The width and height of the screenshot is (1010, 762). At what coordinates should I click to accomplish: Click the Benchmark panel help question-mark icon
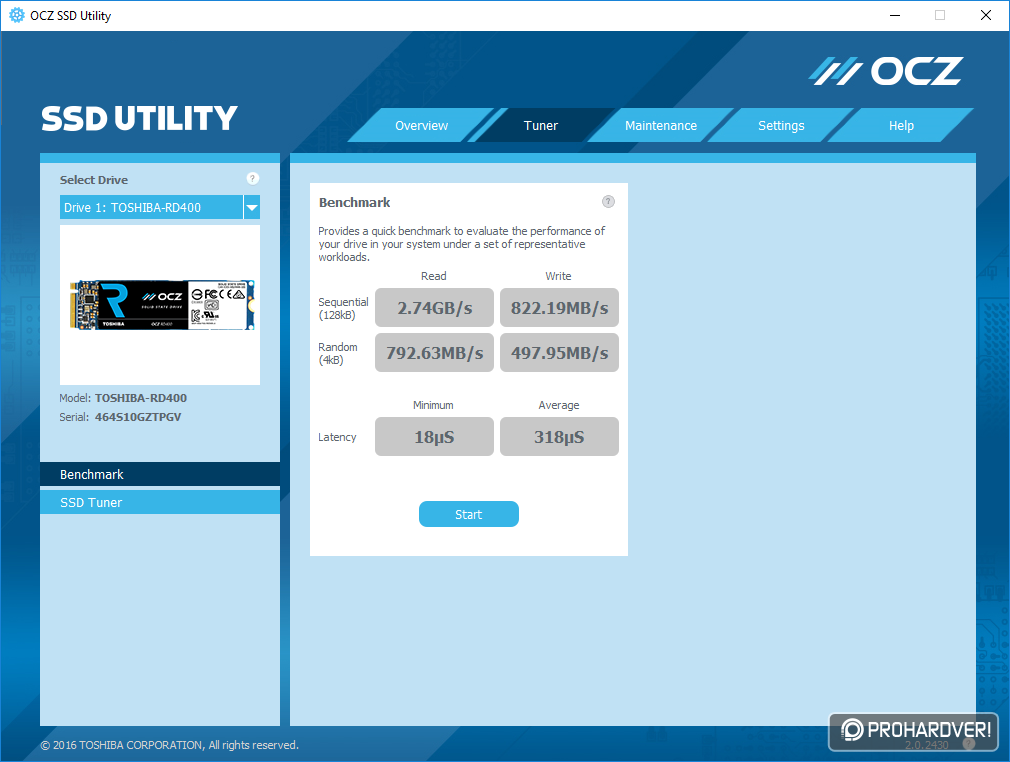(x=608, y=202)
